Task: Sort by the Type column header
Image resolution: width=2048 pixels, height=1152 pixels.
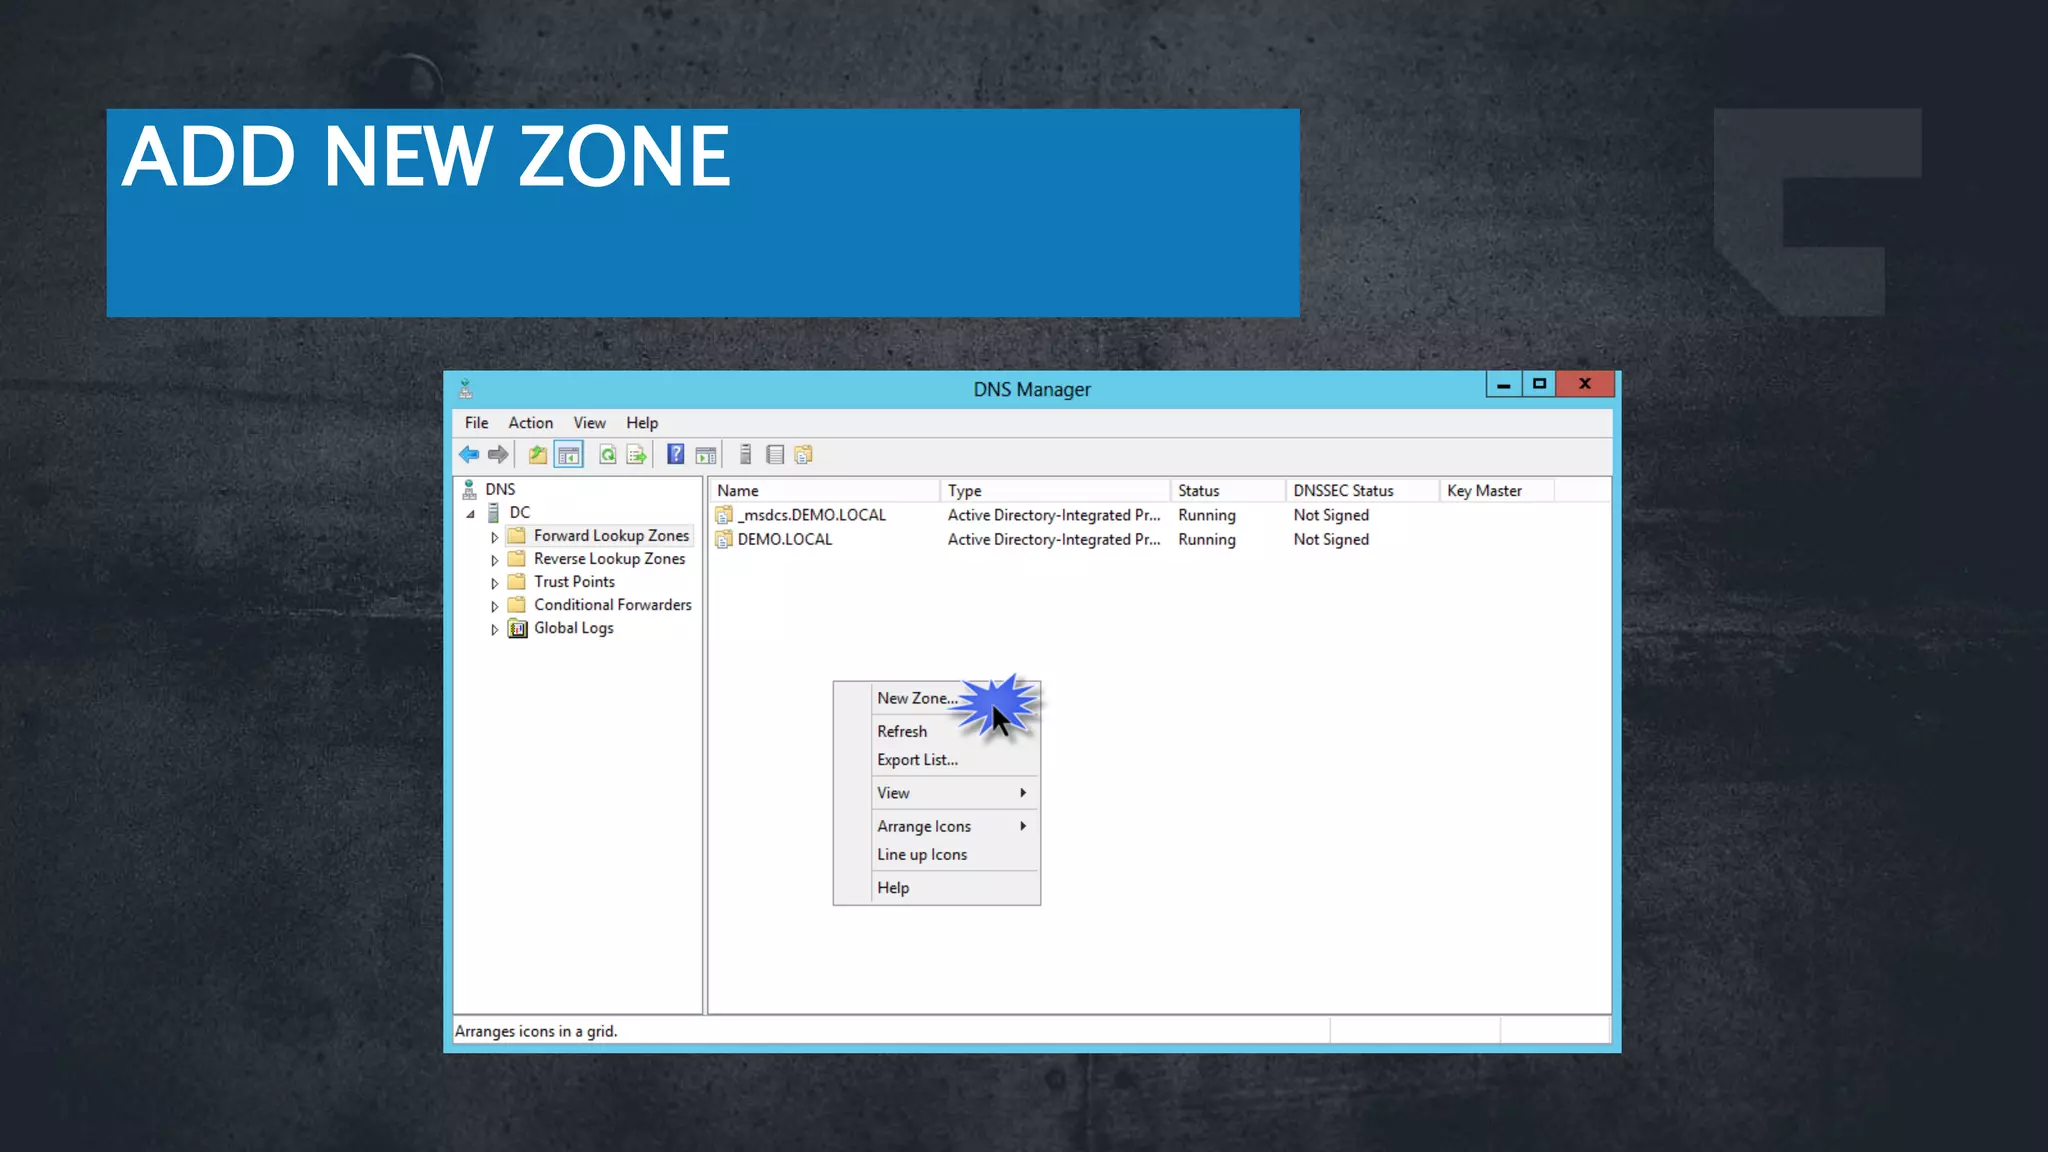Action: [1055, 491]
